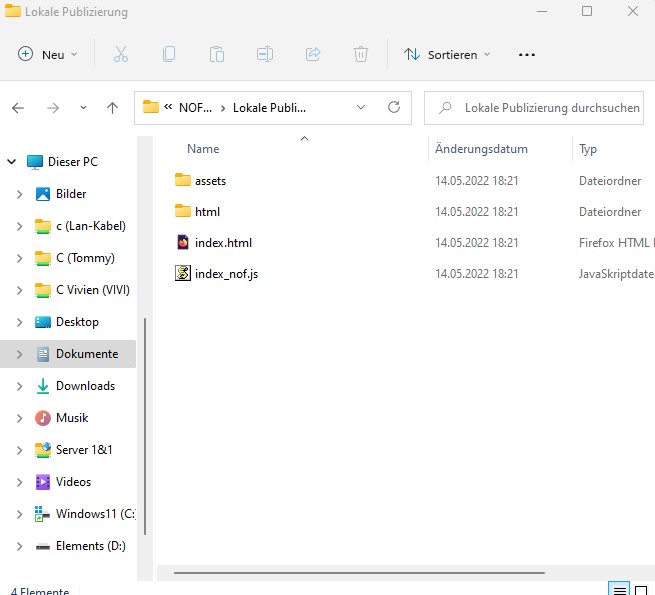Viewport: 655px width, 595px height.
Task: Open the Sortieren dropdown menu
Action: coord(447,54)
